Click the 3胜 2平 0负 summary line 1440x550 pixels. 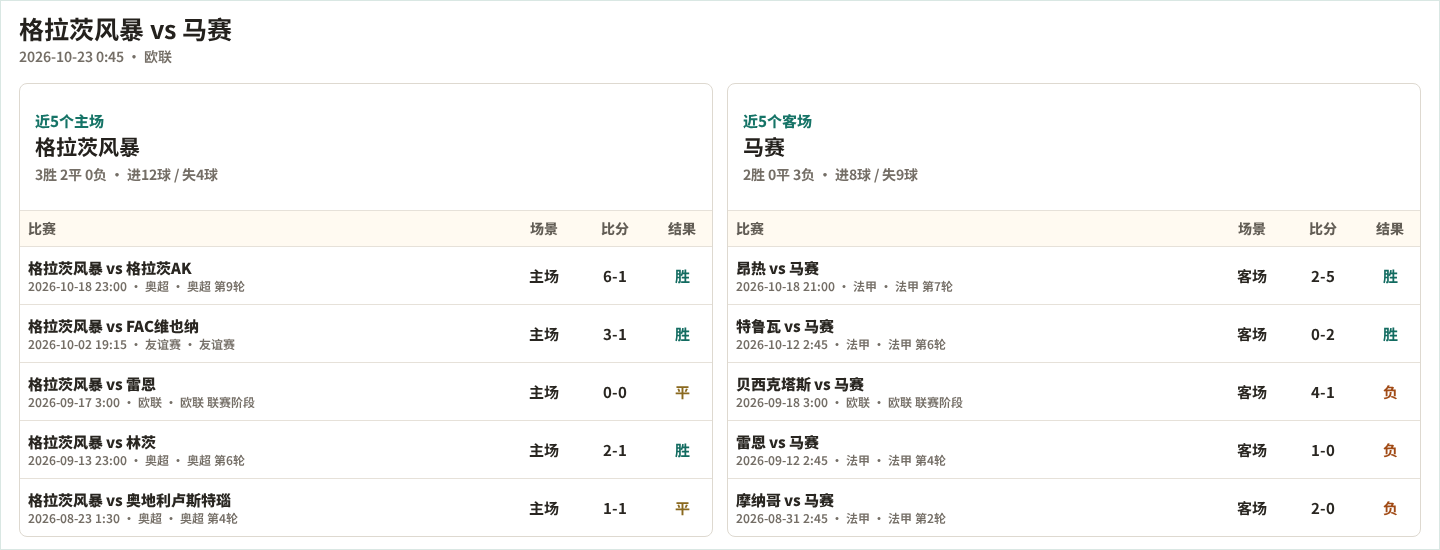pos(126,175)
